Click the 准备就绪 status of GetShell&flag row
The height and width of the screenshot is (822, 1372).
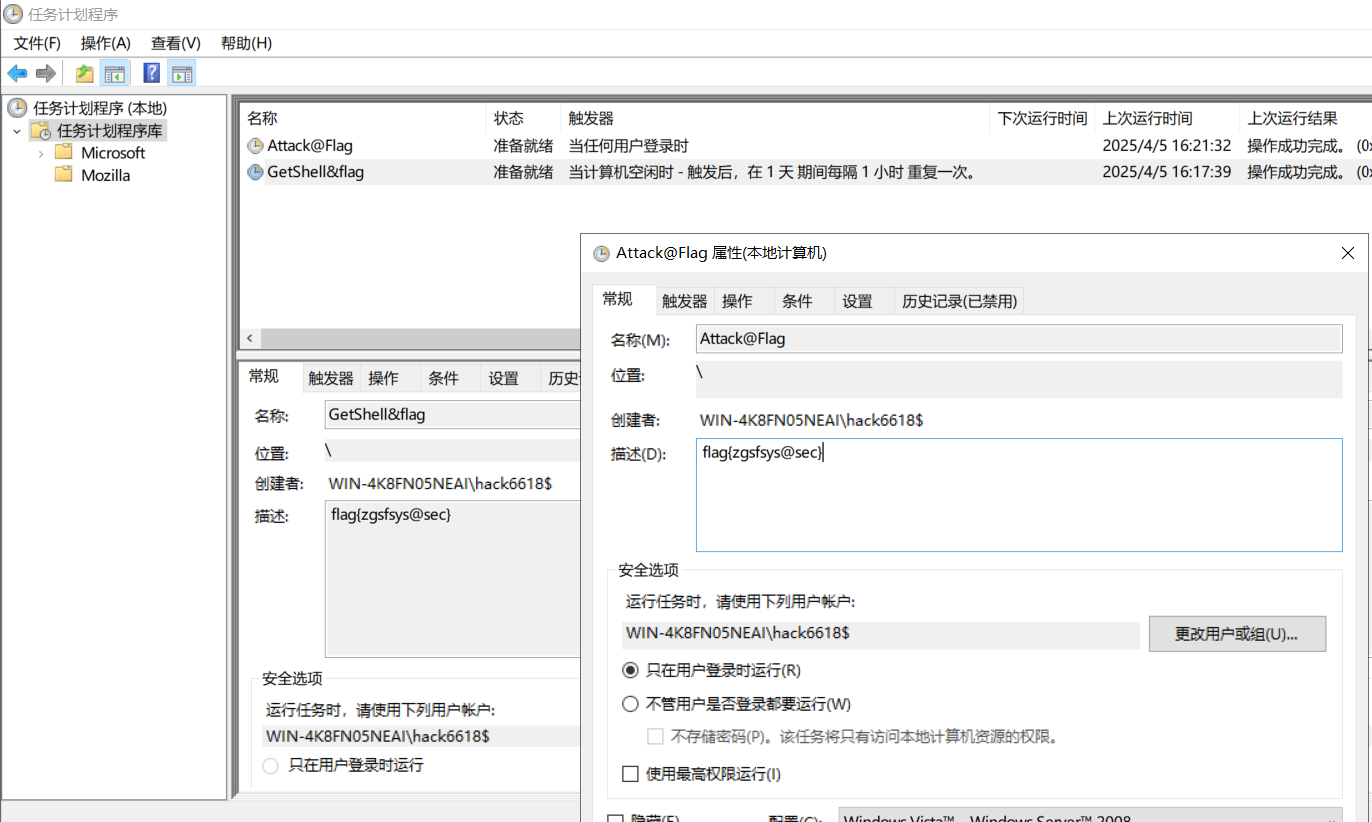523,172
